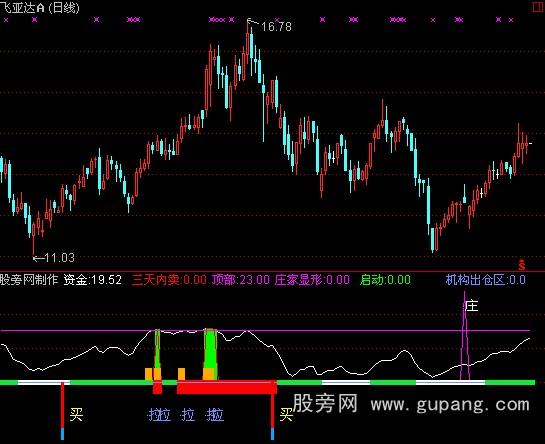This screenshot has width=545, height=444.
Task: Select the 资金:19.52 indicator value
Action: (x=92, y=280)
